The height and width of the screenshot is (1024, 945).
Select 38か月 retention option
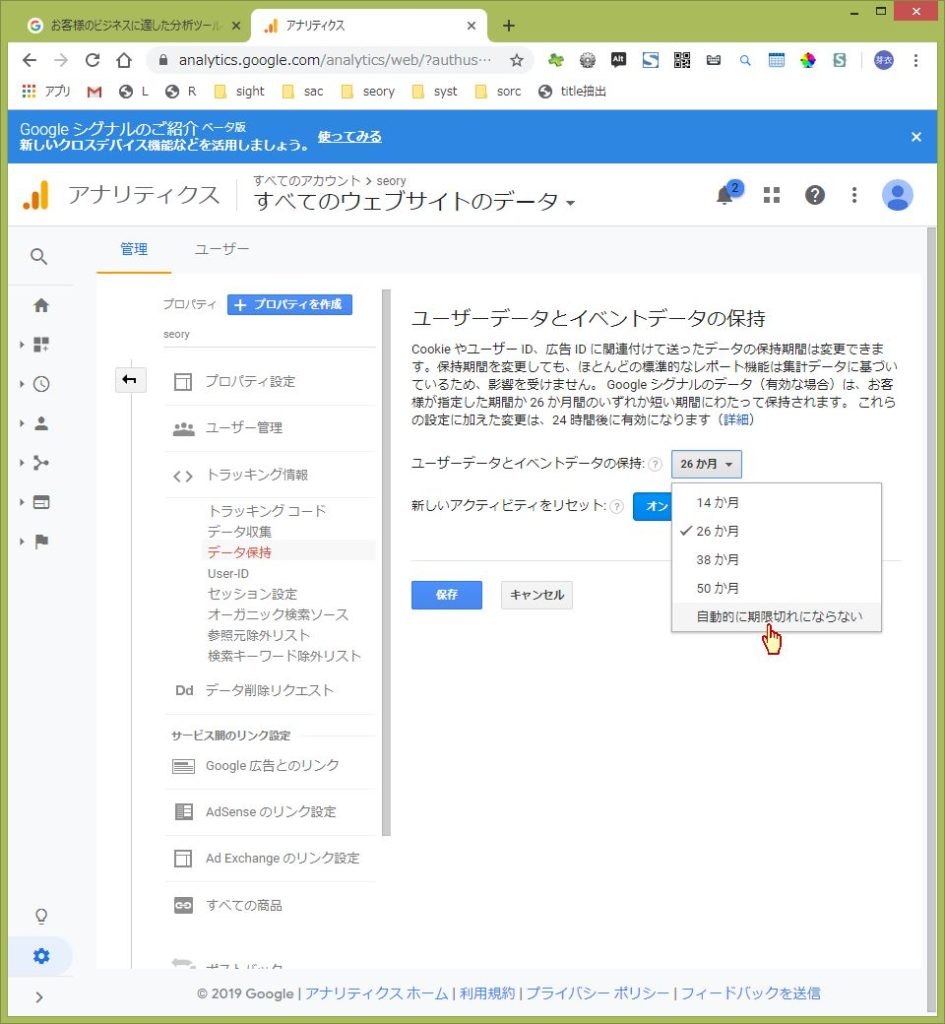coord(777,560)
